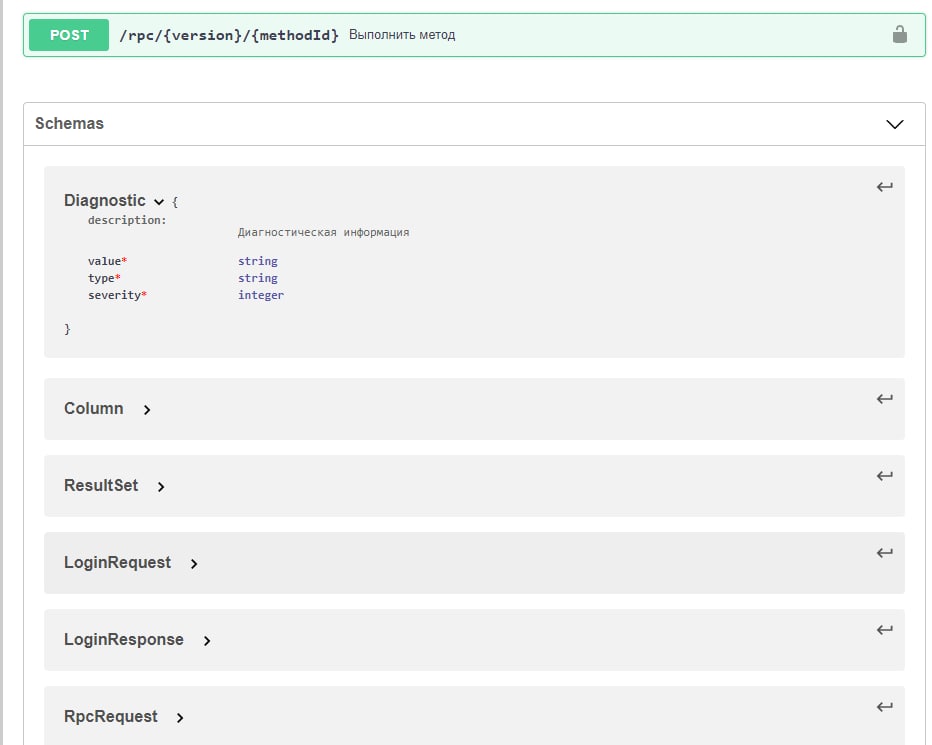Image resolution: width=932 pixels, height=745 pixels.
Task: Expand the ResultSet schema chevron
Action: 161,486
